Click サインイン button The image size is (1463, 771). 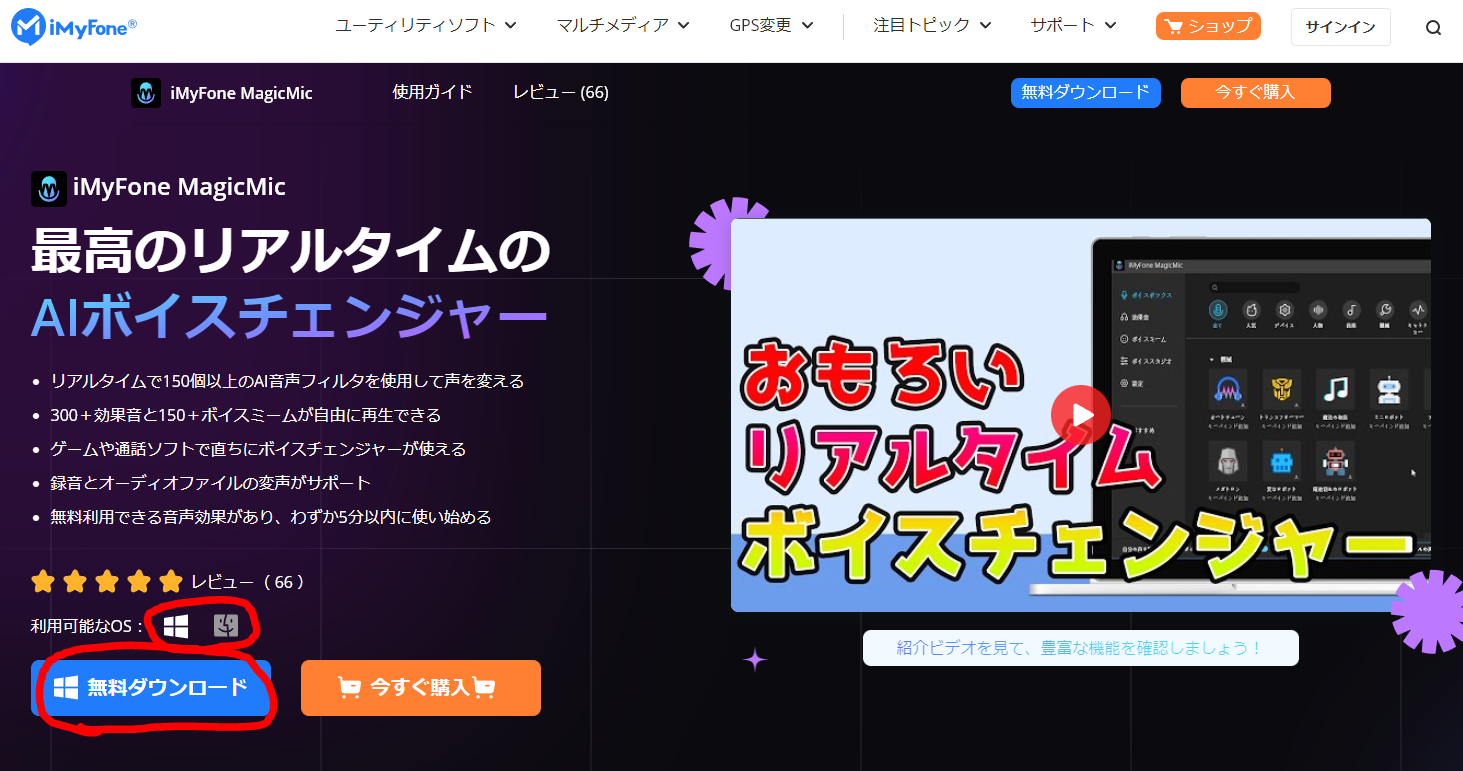click(x=1340, y=27)
